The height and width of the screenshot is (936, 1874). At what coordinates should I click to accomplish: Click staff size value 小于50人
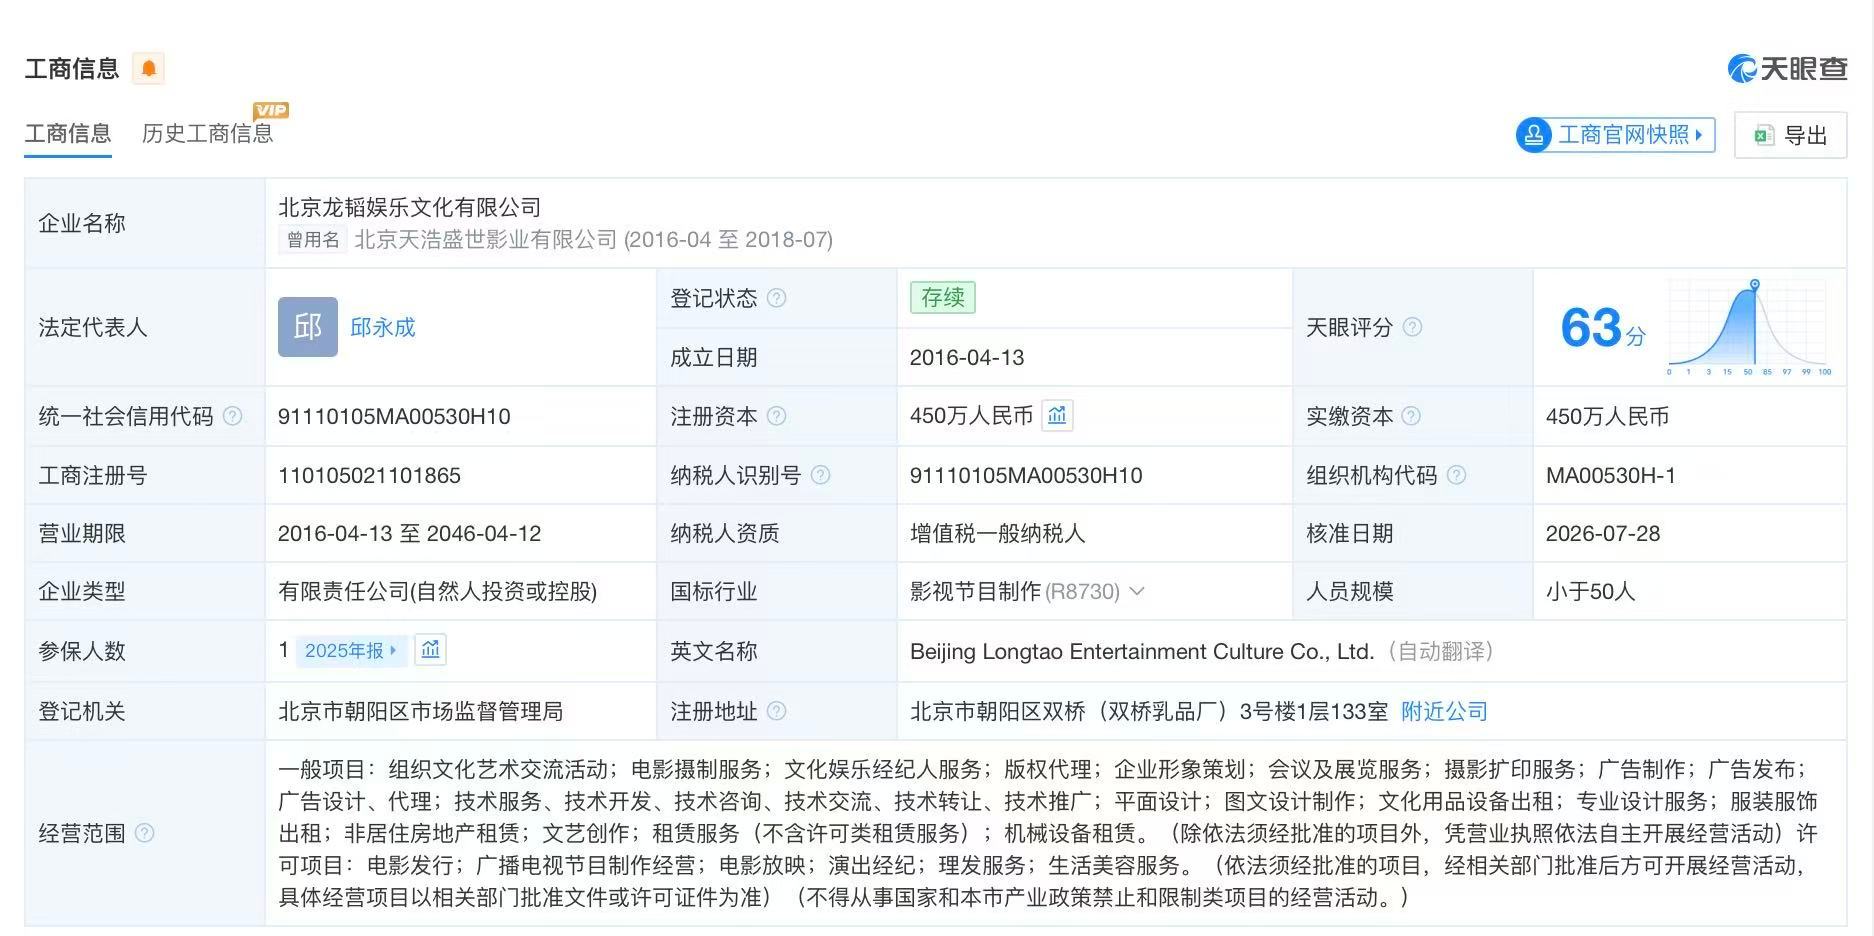click(1591, 591)
